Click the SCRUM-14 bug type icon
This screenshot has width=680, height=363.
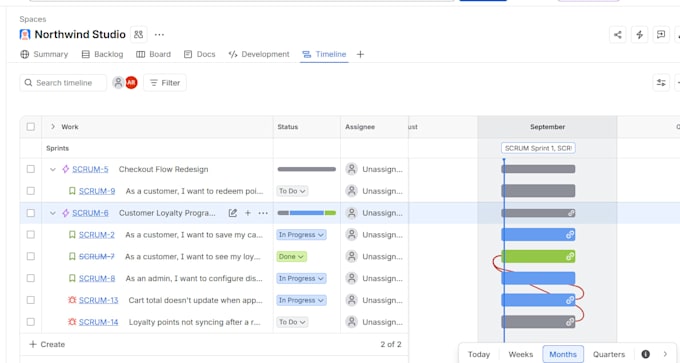click(x=72, y=322)
